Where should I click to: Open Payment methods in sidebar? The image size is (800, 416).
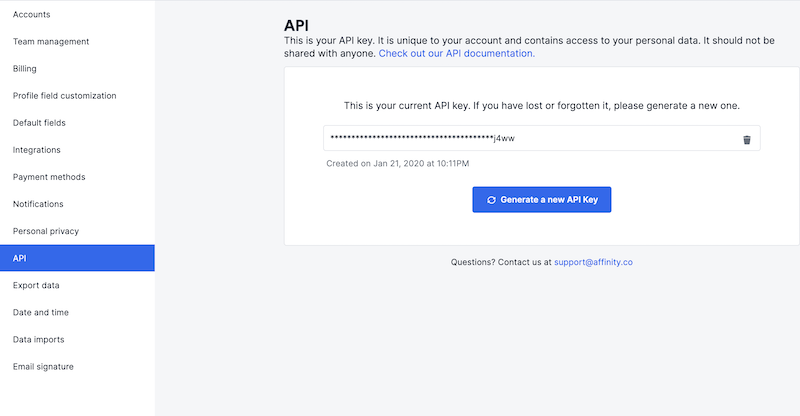click(49, 177)
